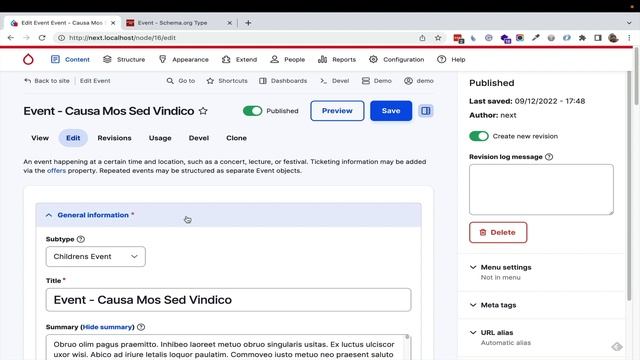Click the Edit Event breadcrumb

click(95, 81)
